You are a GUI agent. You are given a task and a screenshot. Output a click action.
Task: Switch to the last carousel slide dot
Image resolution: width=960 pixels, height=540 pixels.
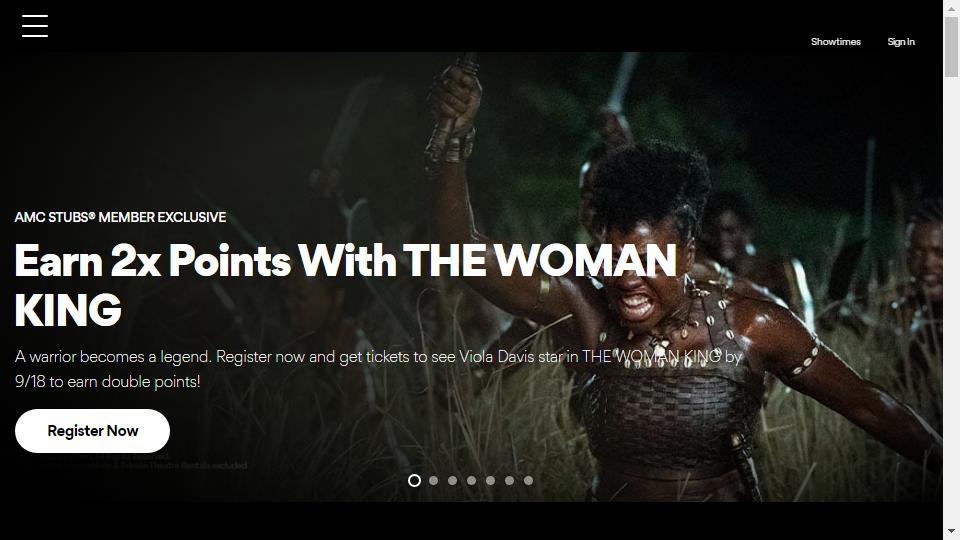pos(528,481)
